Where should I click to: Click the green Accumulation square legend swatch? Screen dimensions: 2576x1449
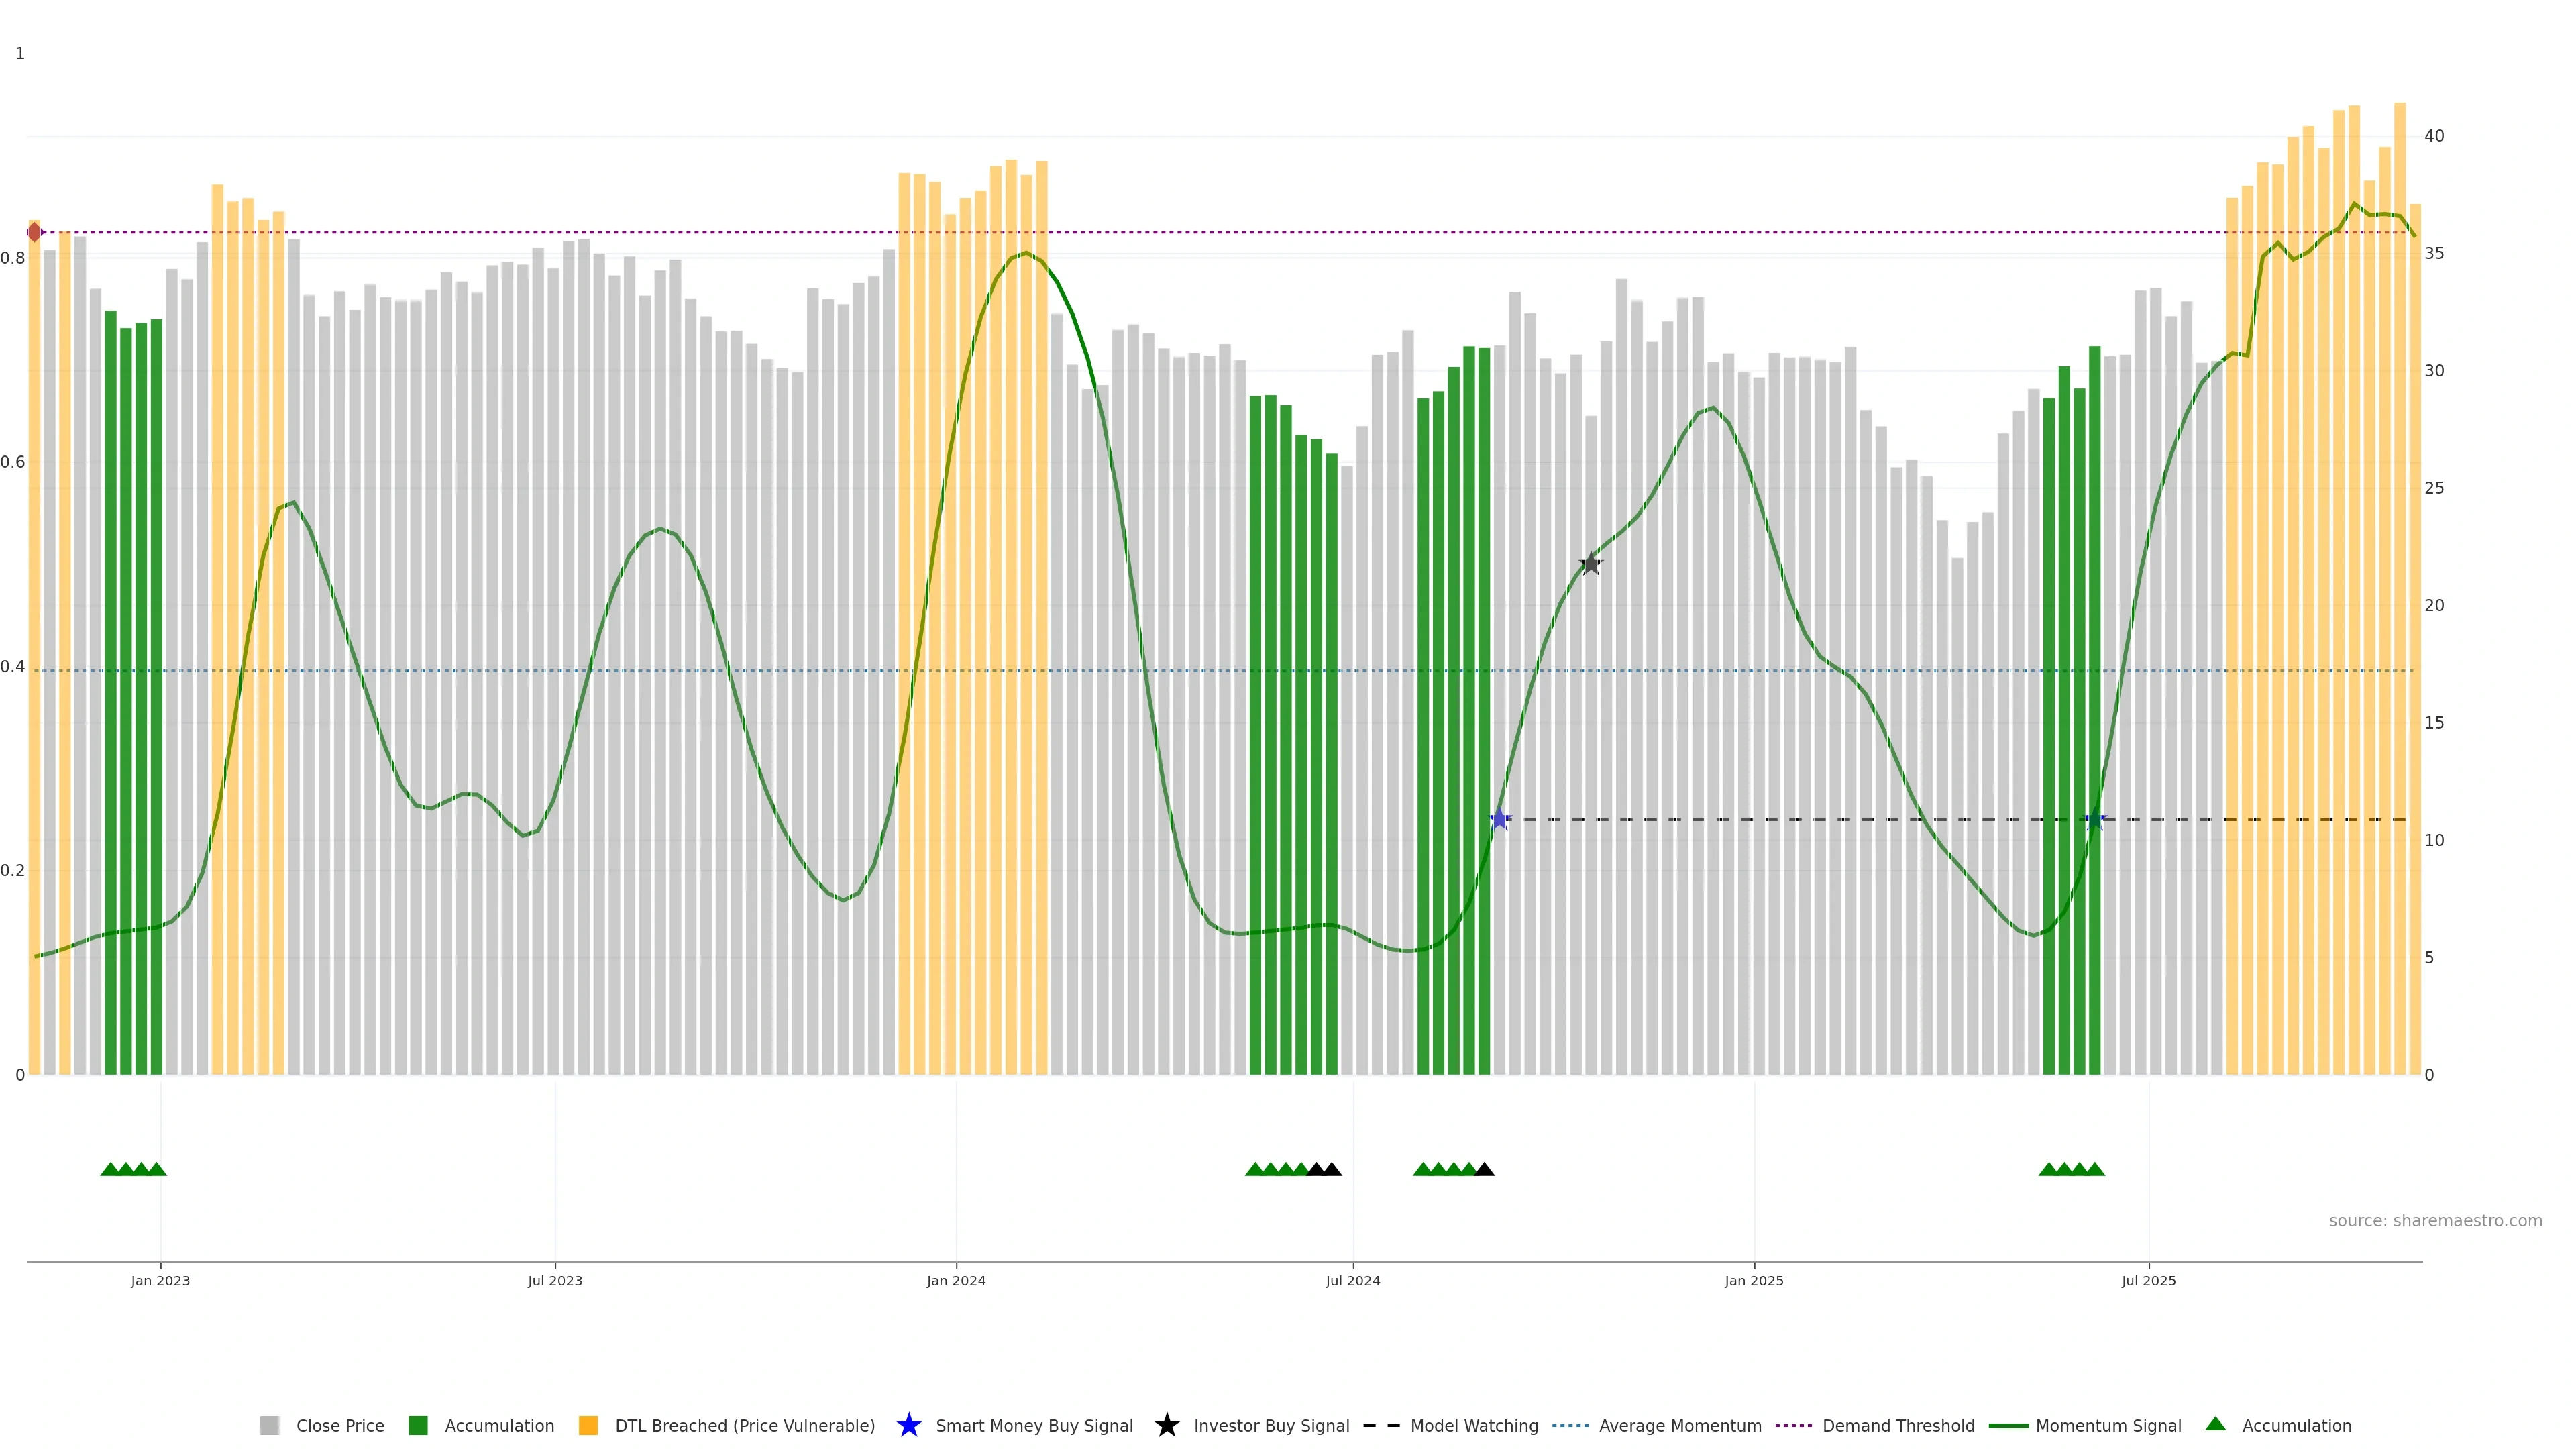click(418, 1426)
